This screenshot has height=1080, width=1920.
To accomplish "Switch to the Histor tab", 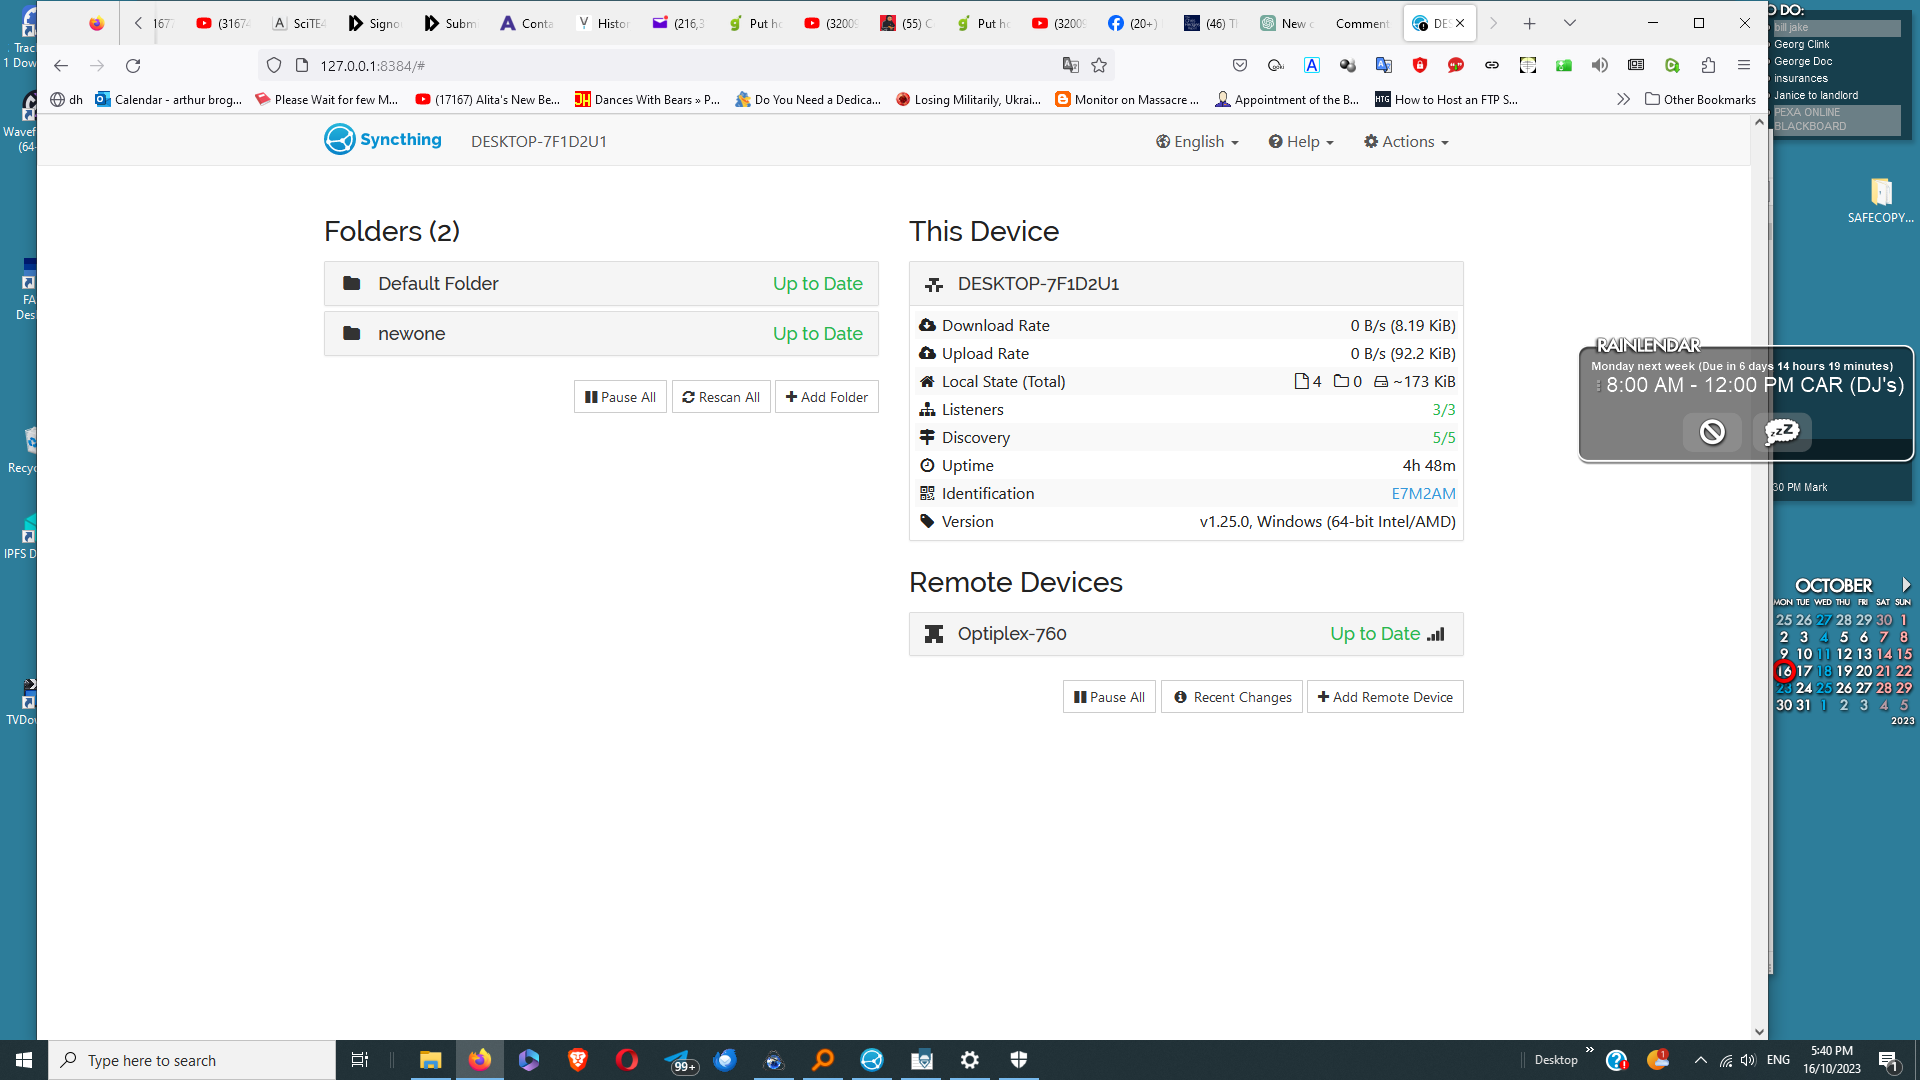I will pos(604,23).
